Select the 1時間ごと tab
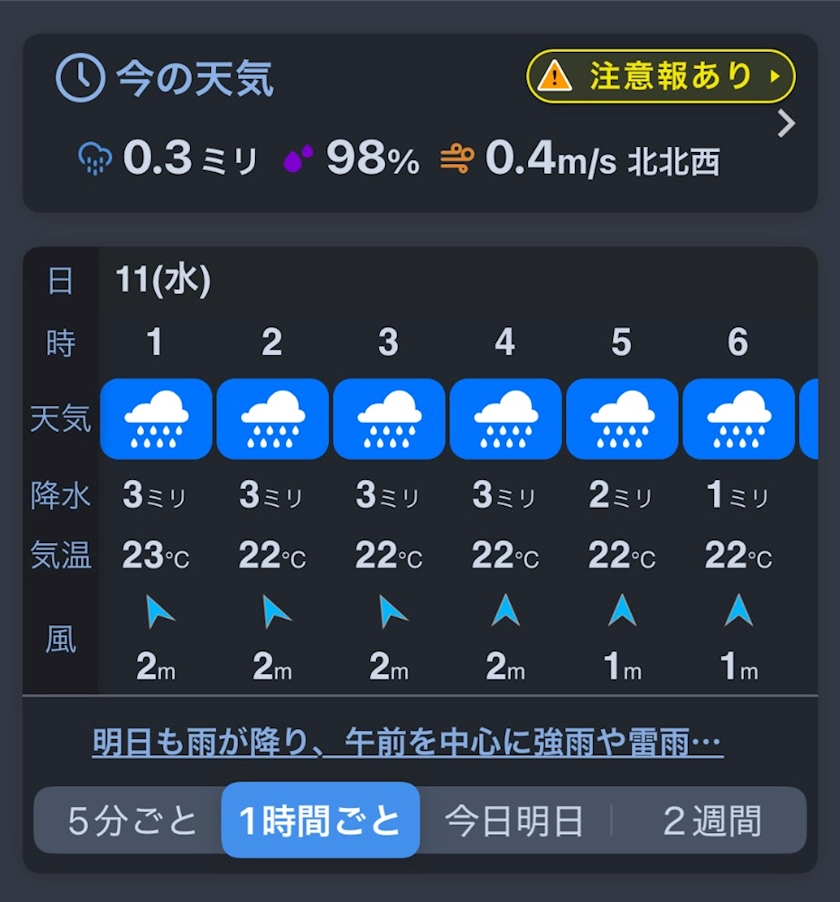 coord(320,821)
